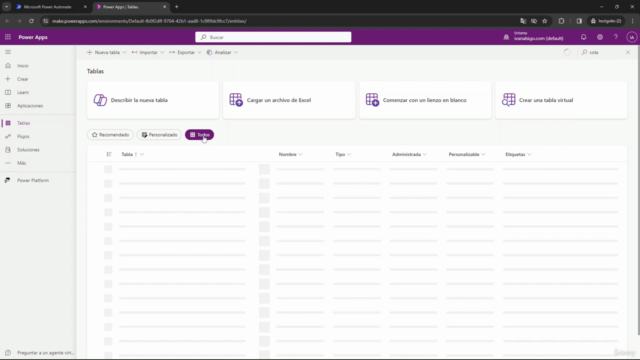Select the Personalizado filter pill
Viewport: 640px width, 360px height.
[160, 135]
